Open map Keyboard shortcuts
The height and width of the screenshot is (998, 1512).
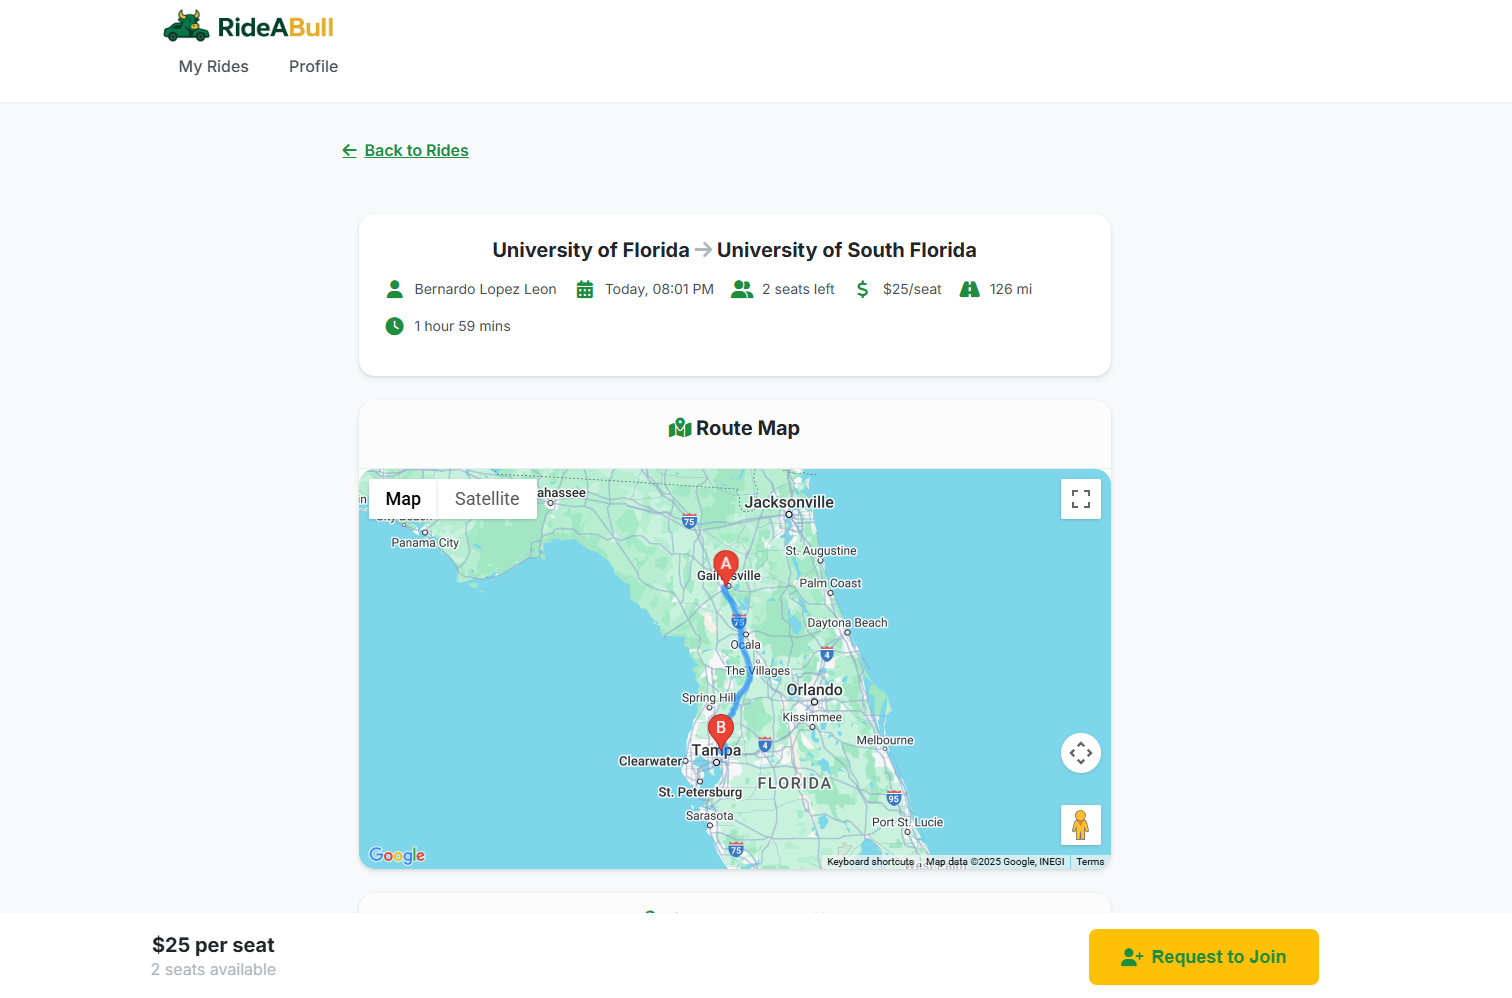(x=870, y=862)
